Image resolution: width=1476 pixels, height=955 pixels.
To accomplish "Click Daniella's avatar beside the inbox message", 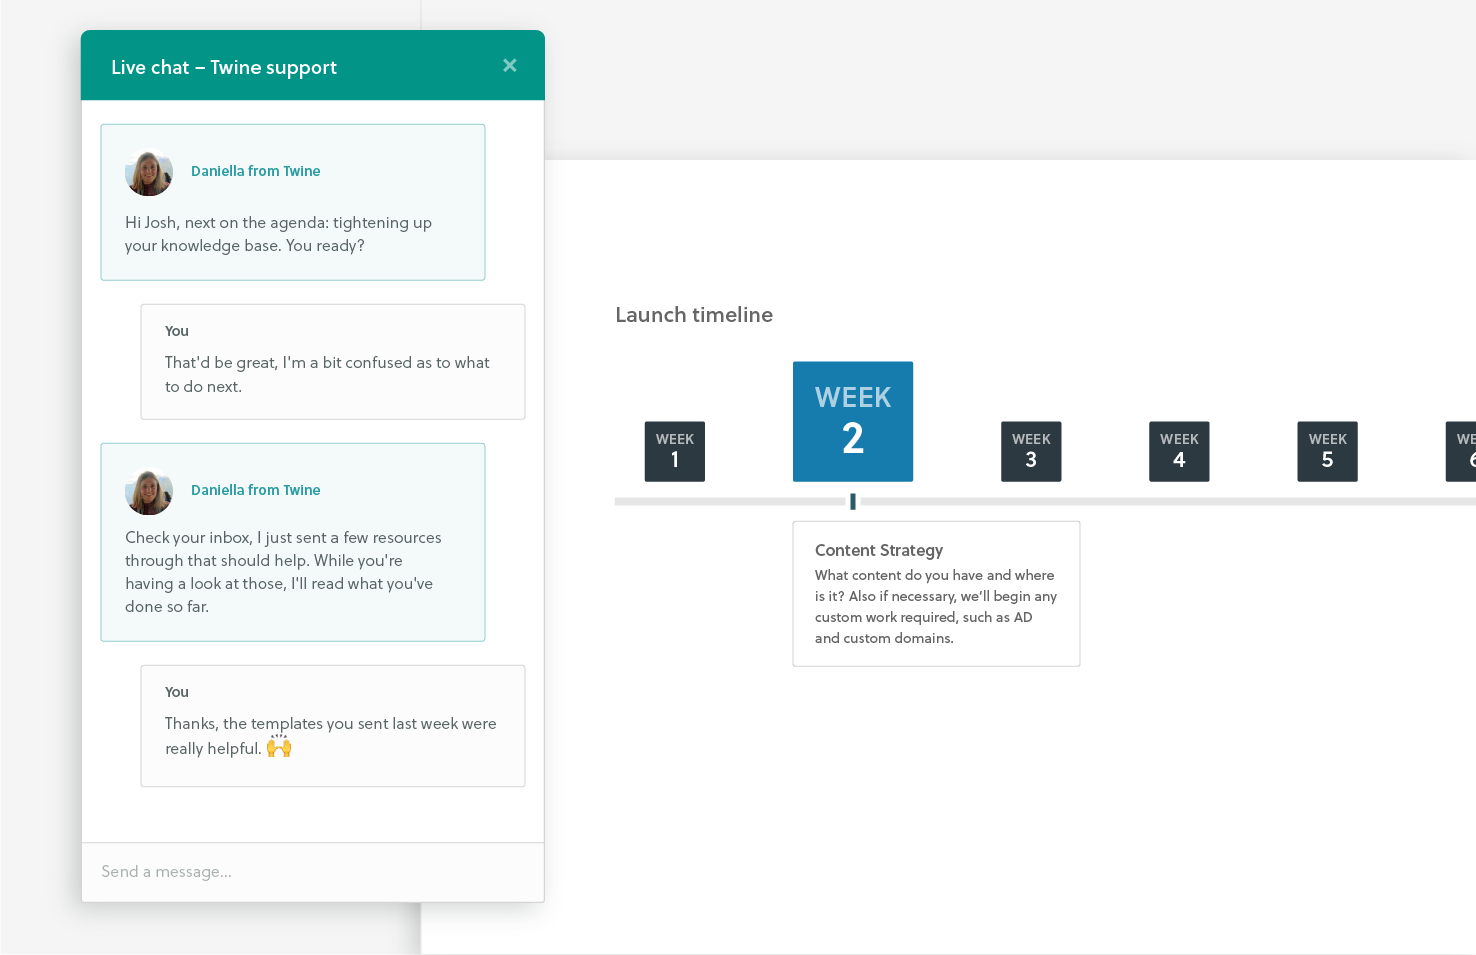I will 149,491.
